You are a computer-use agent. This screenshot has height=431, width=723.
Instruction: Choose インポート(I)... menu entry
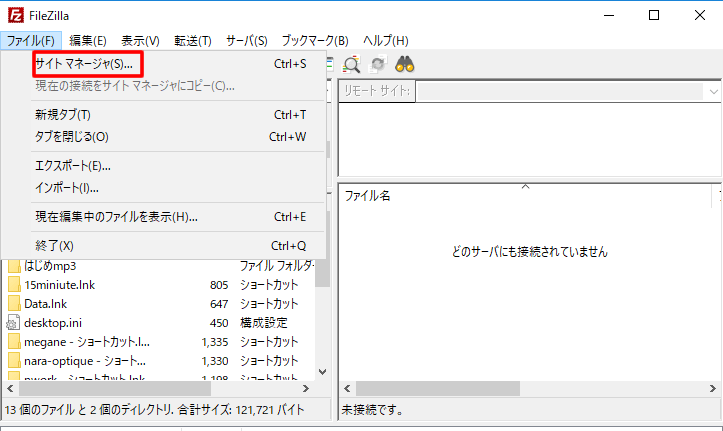point(67,187)
